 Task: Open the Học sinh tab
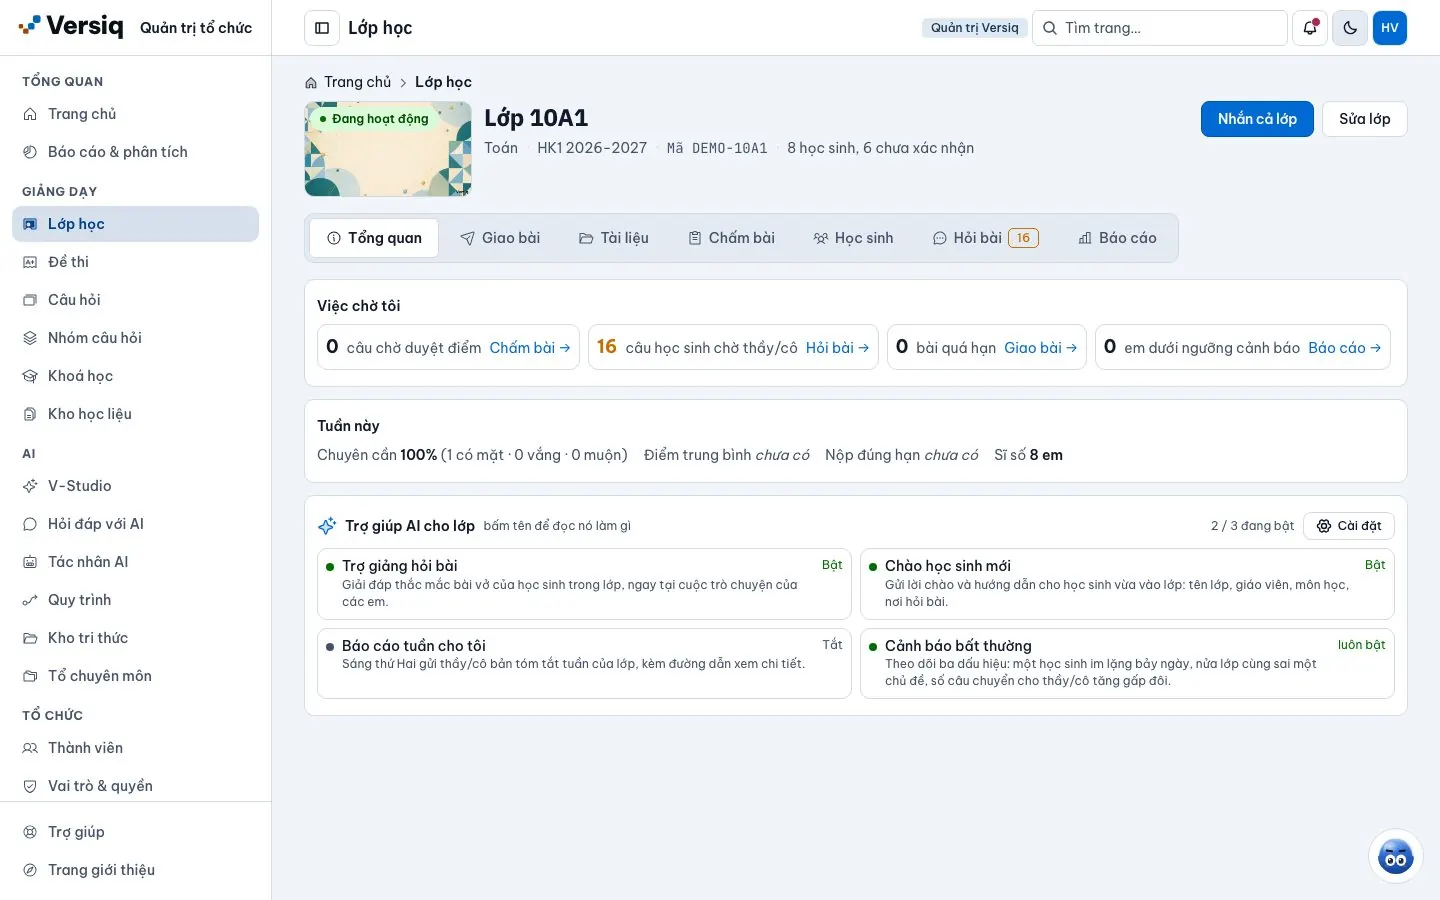(x=853, y=238)
